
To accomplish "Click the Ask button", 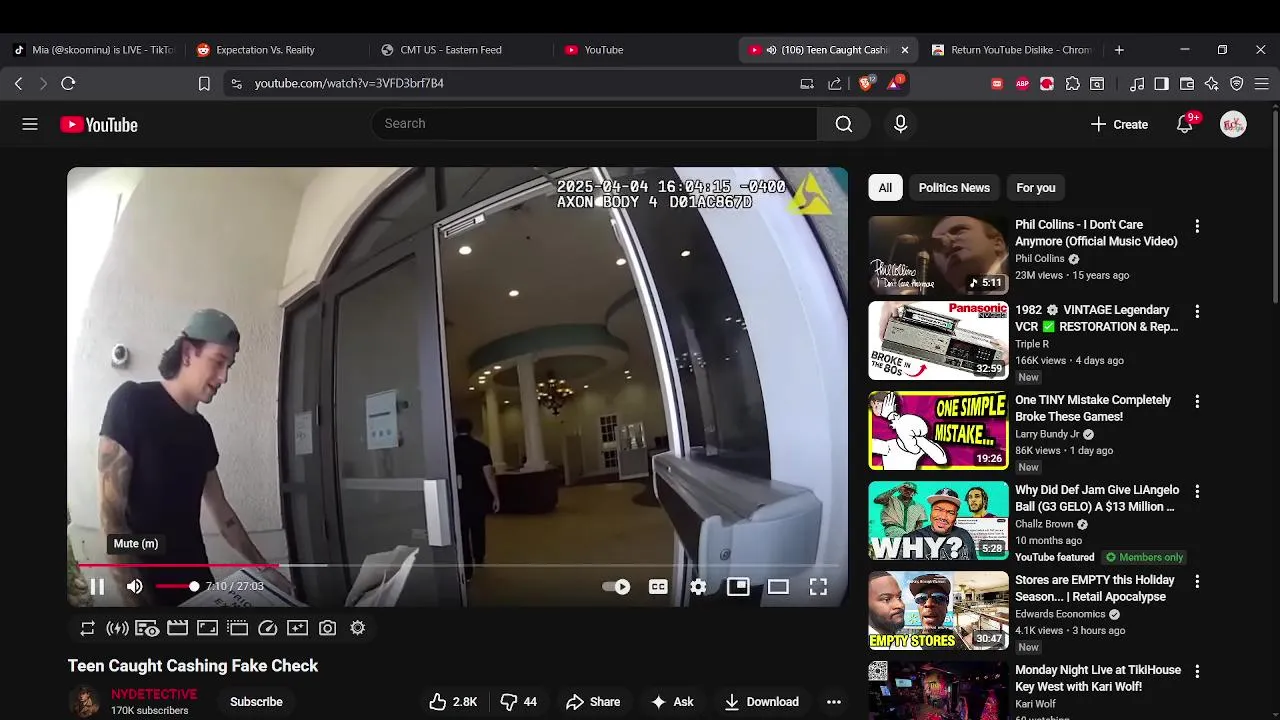I will (672, 702).
